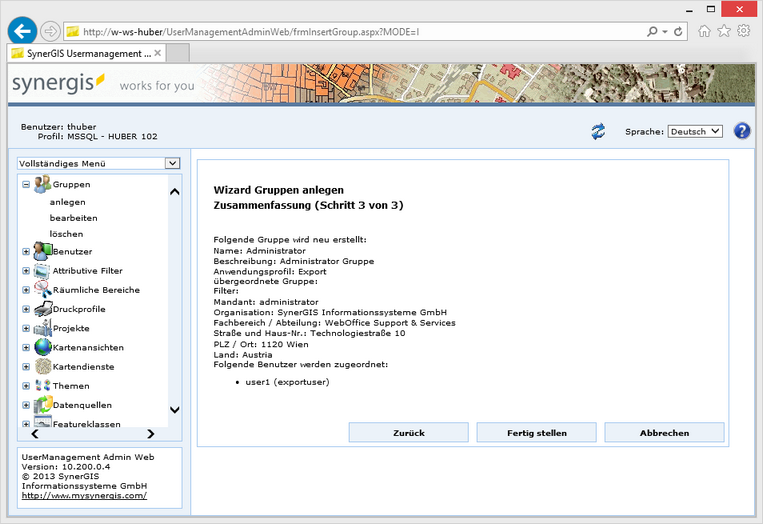Screen dimensions: 763x524
Task: Click the browser address bar URL
Action: [x=300, y=32]
